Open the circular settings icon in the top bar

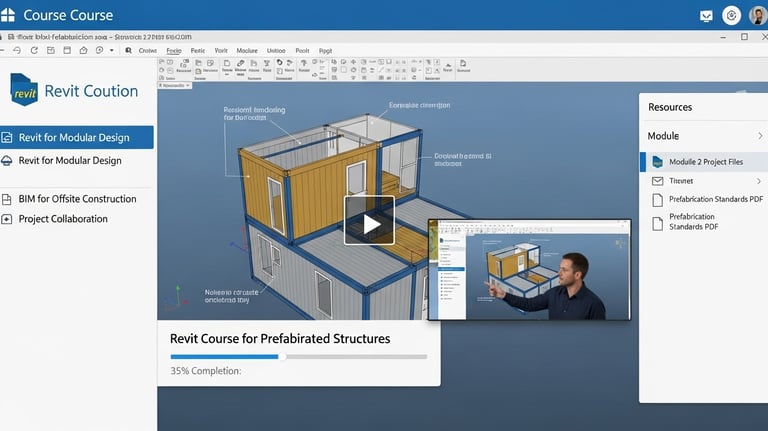731,16
